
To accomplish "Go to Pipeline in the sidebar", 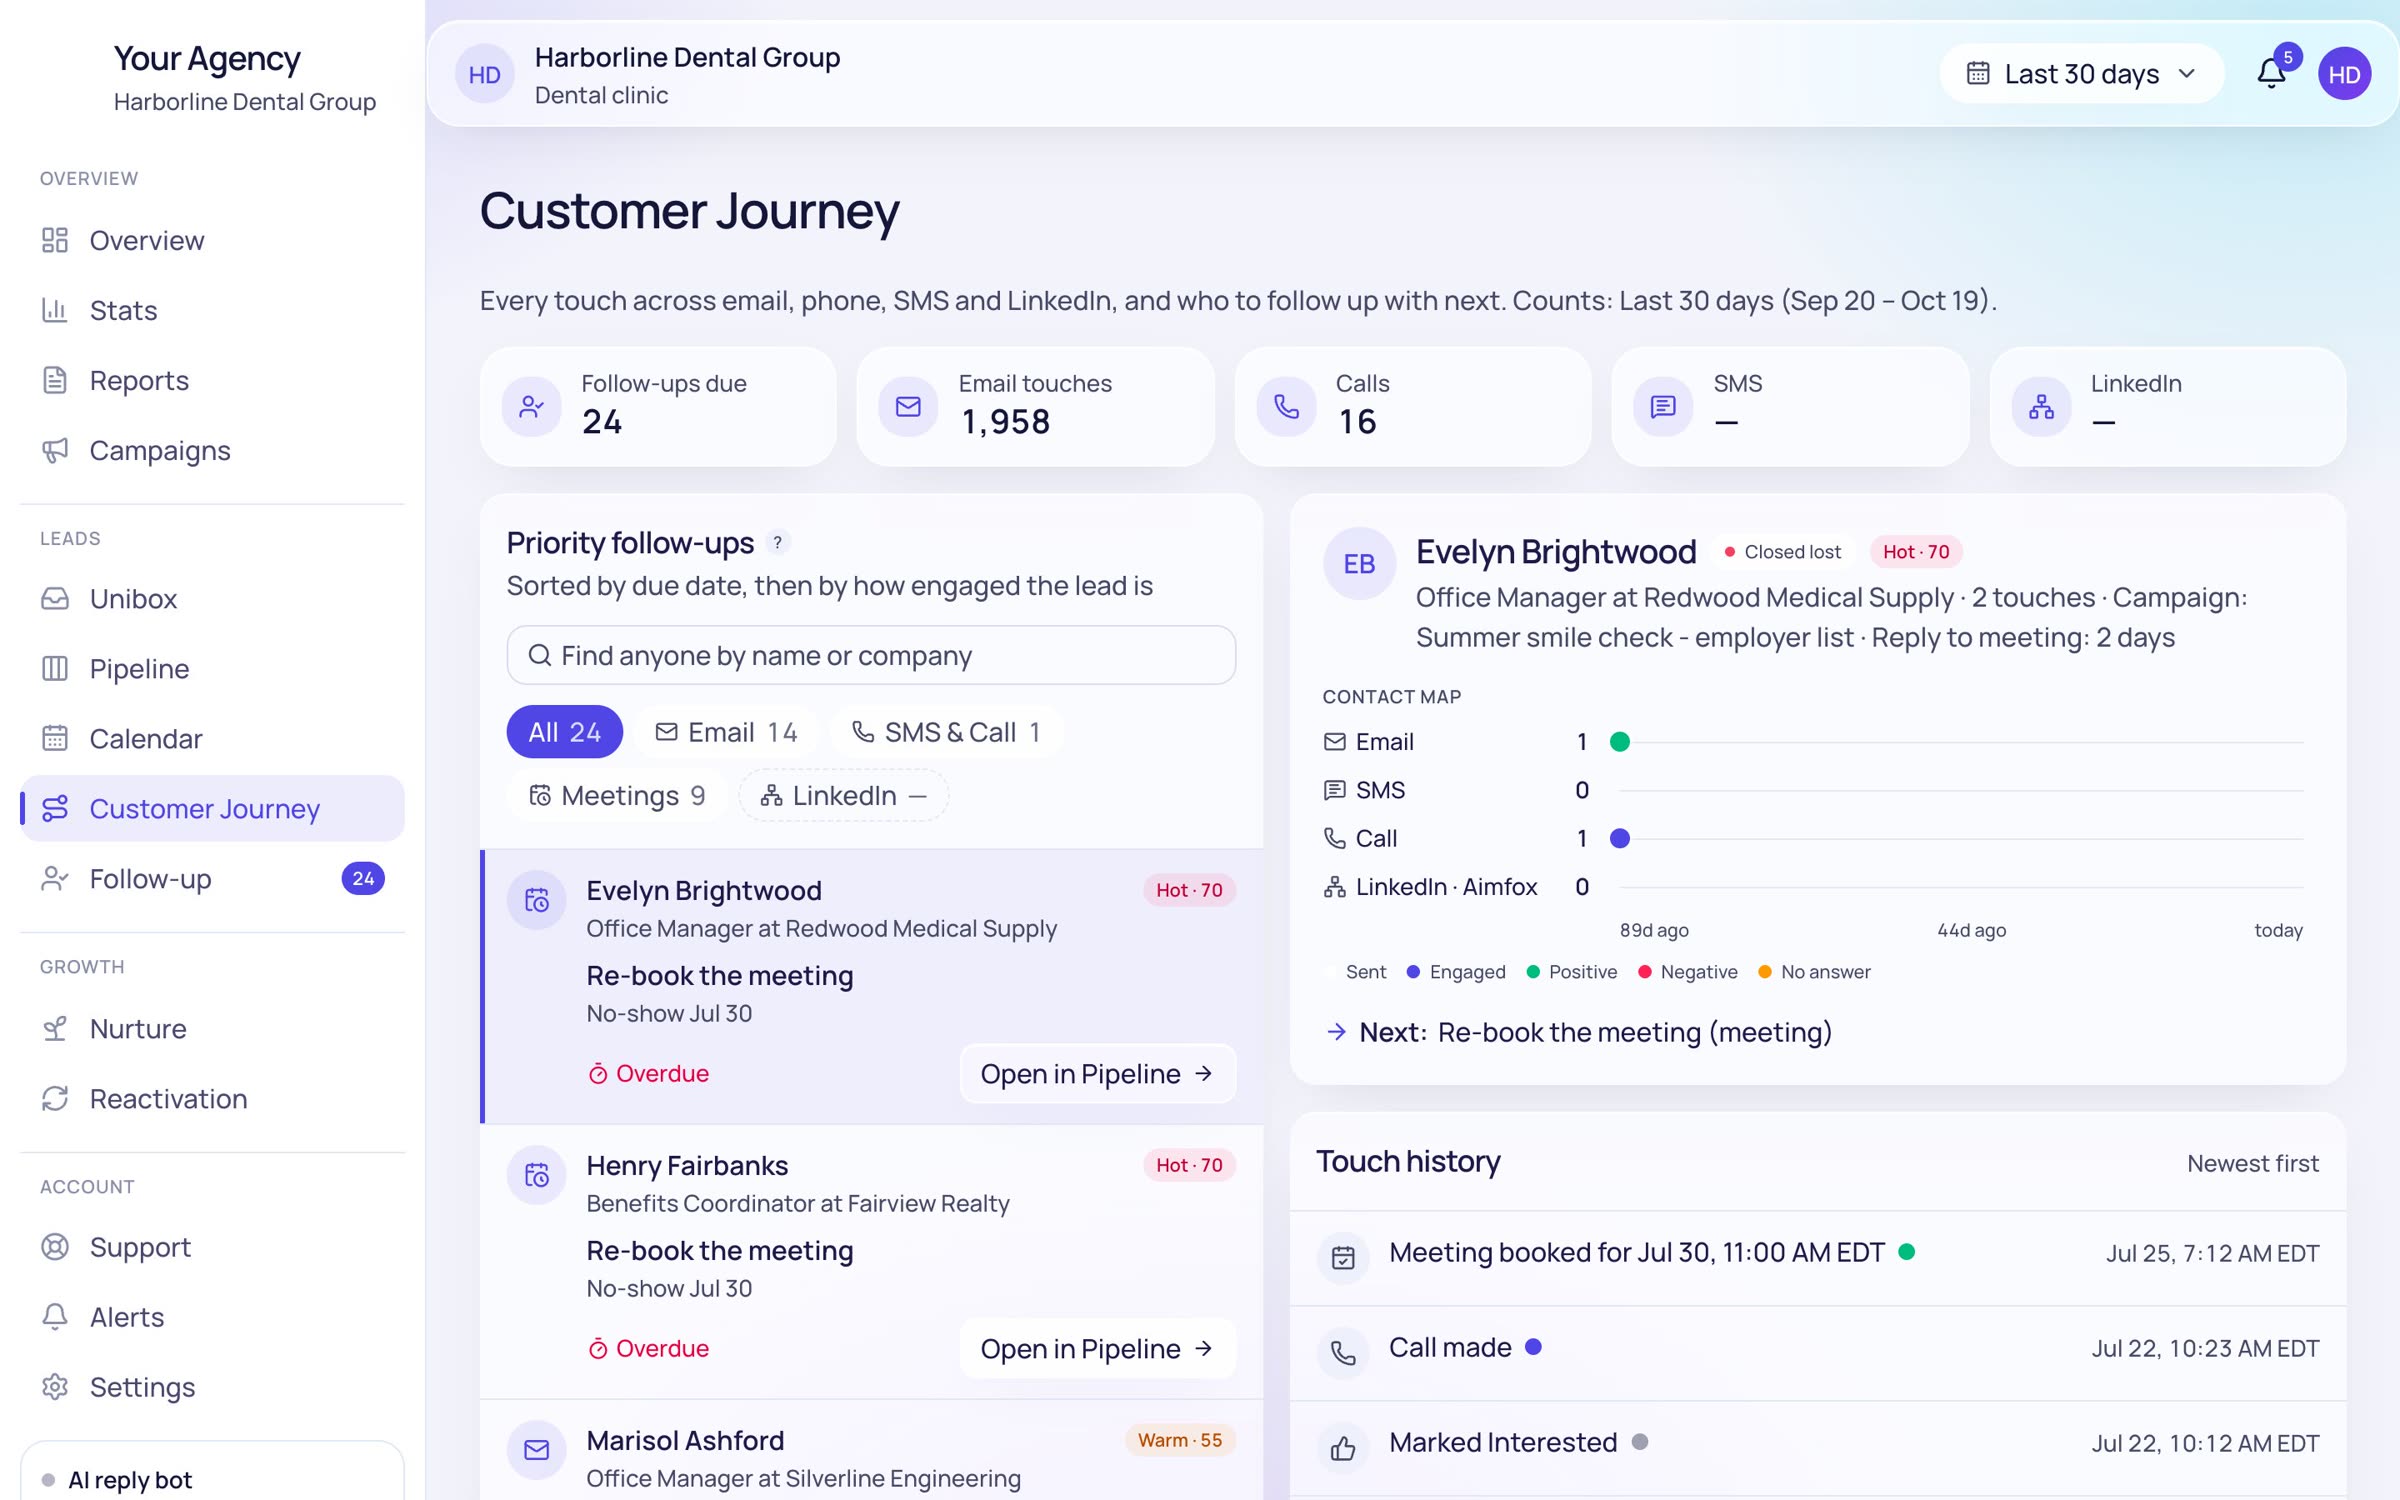I will (x=212, y=669).
